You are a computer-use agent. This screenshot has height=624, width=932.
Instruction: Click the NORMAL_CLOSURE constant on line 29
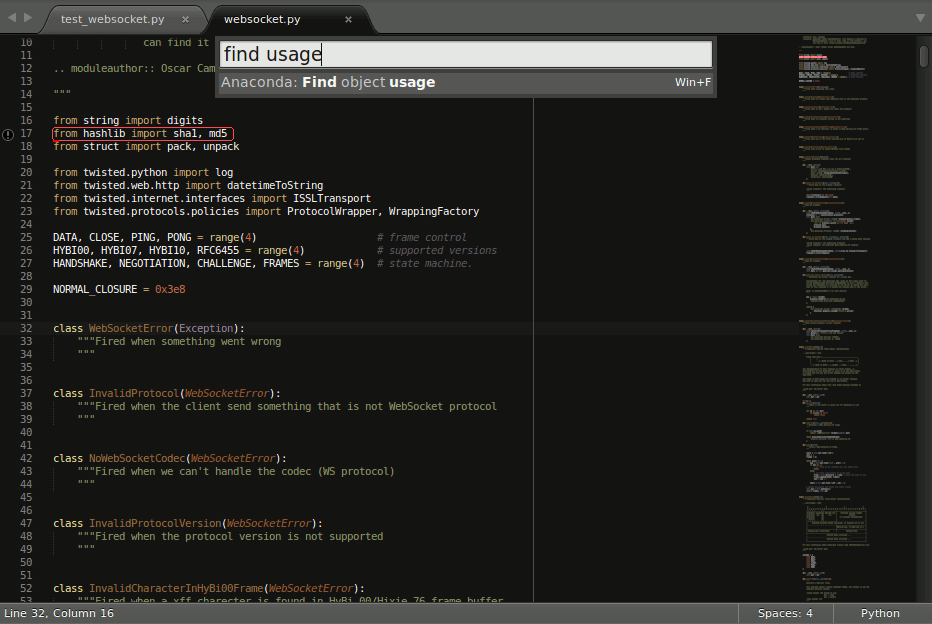[x=95, y=289]
